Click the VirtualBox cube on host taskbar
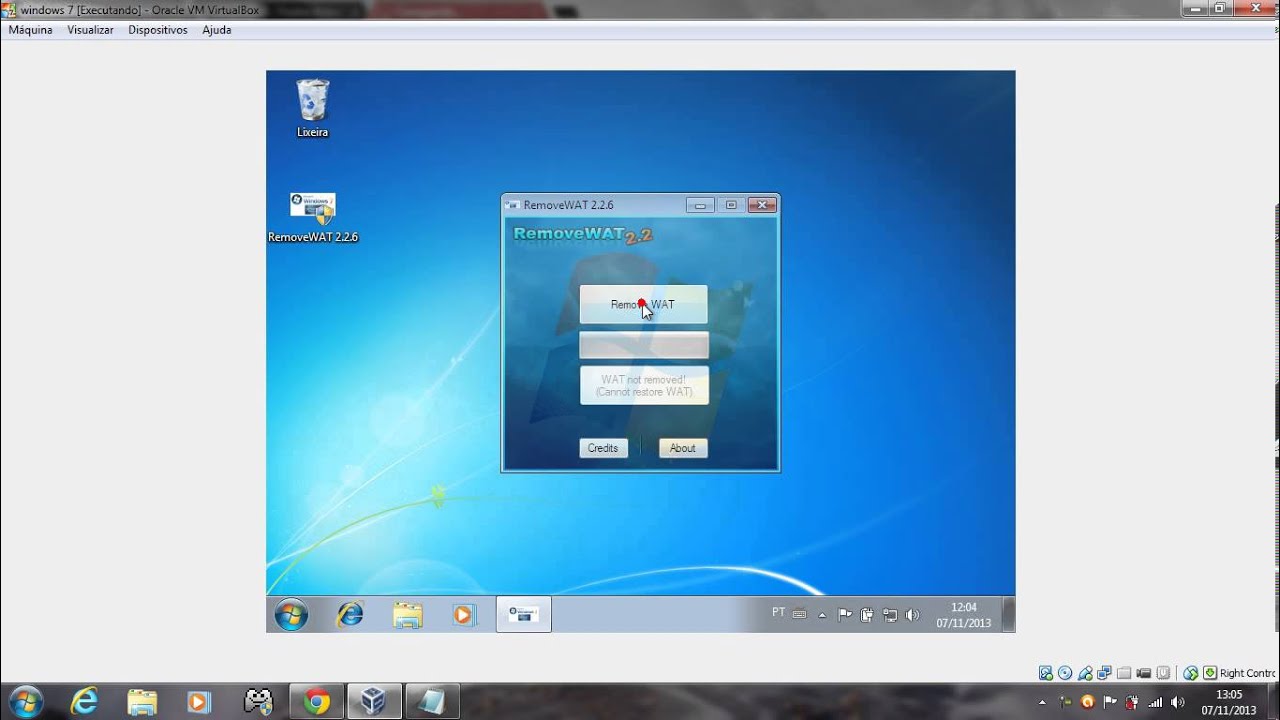This screenshot has height=720, width=1280. 374,702
